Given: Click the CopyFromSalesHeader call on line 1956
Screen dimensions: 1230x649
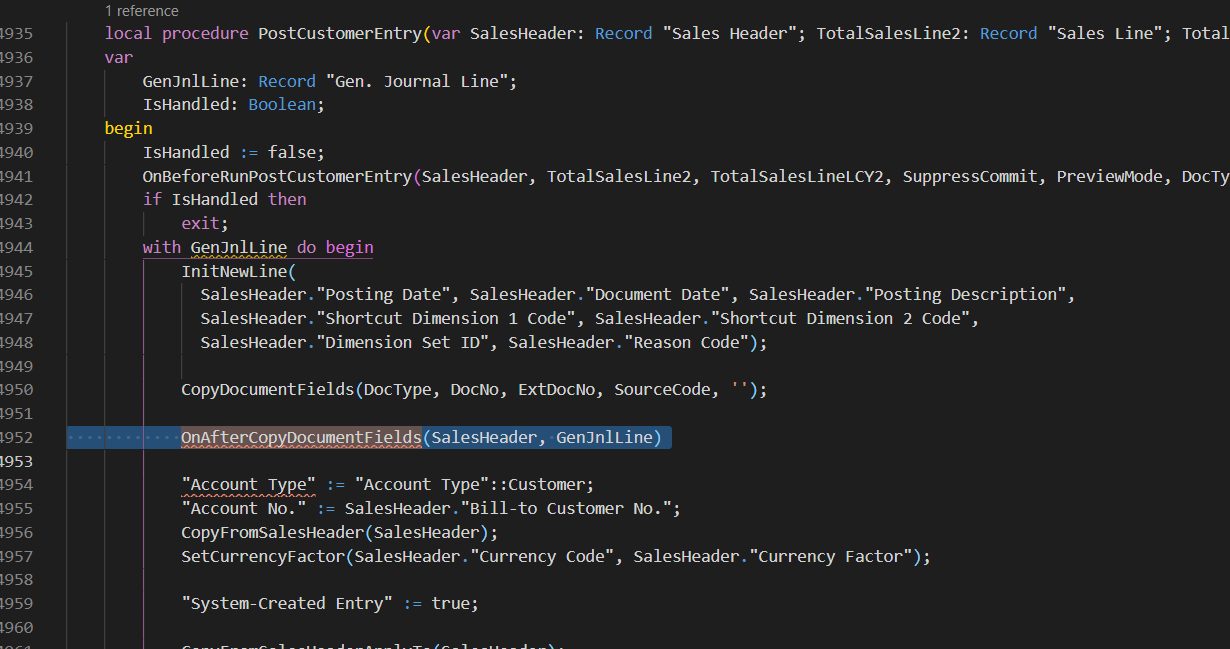Looking at the screenshot, I should coord(265,532).
